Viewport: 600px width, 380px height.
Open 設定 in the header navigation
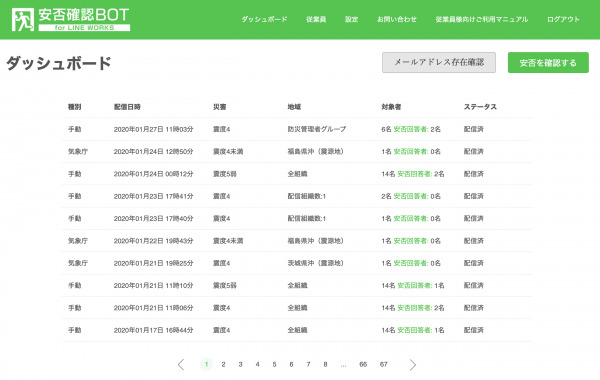tap(351, 19)
